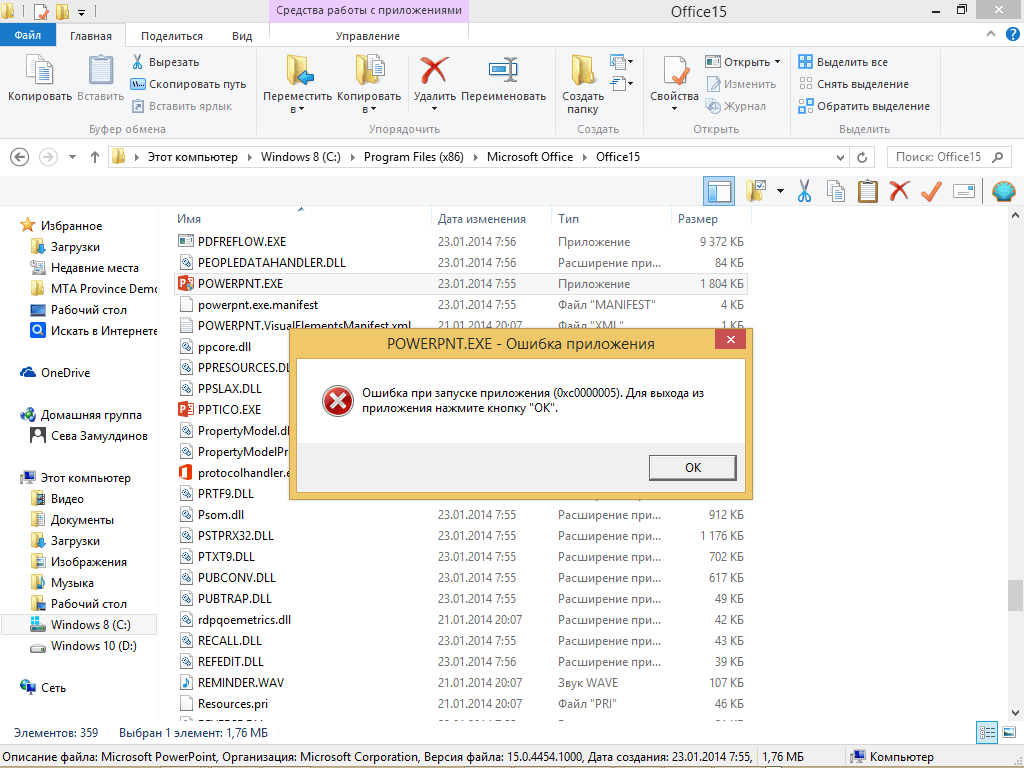Image resolution: width=1024 pixels, height=768 pixels.
Task: Open the folder options dropdown in the lower toolbar
Action: (780, 191)
